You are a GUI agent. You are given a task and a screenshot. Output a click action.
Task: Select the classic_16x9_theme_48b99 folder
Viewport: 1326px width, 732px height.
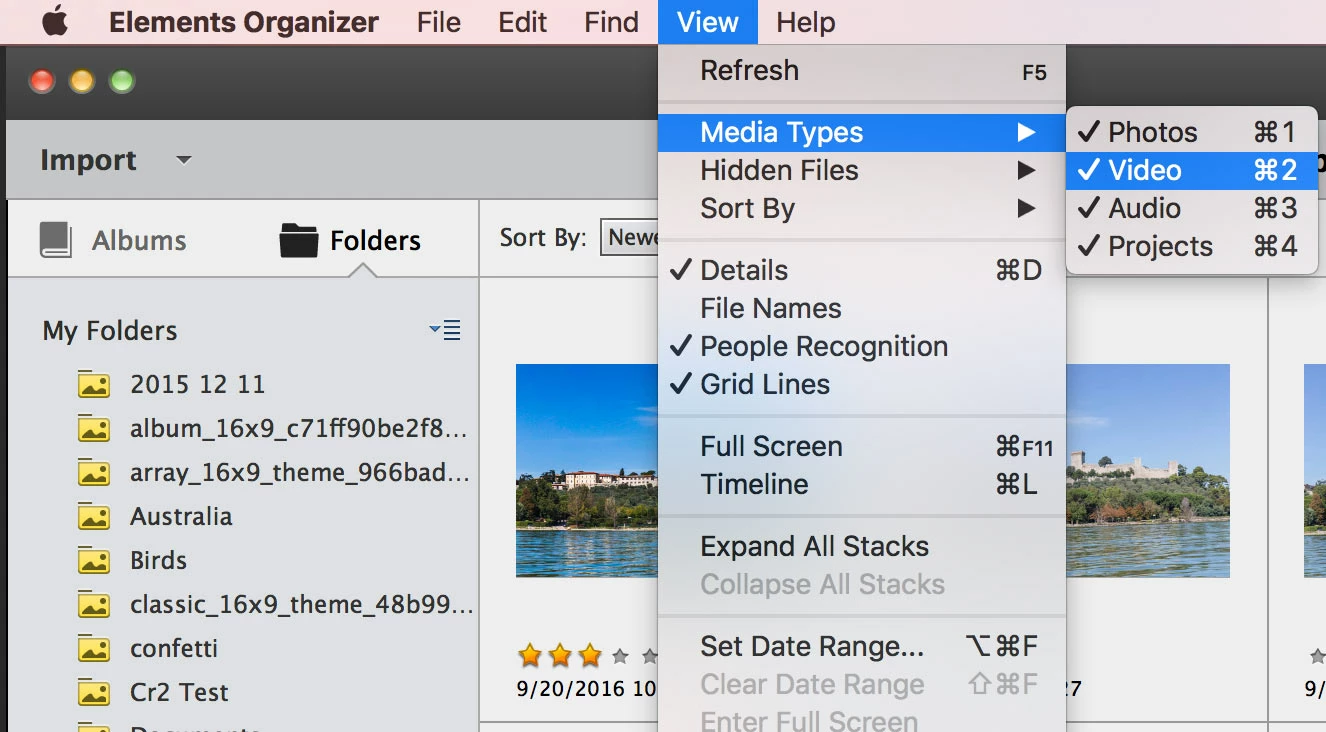click(301, 605)
